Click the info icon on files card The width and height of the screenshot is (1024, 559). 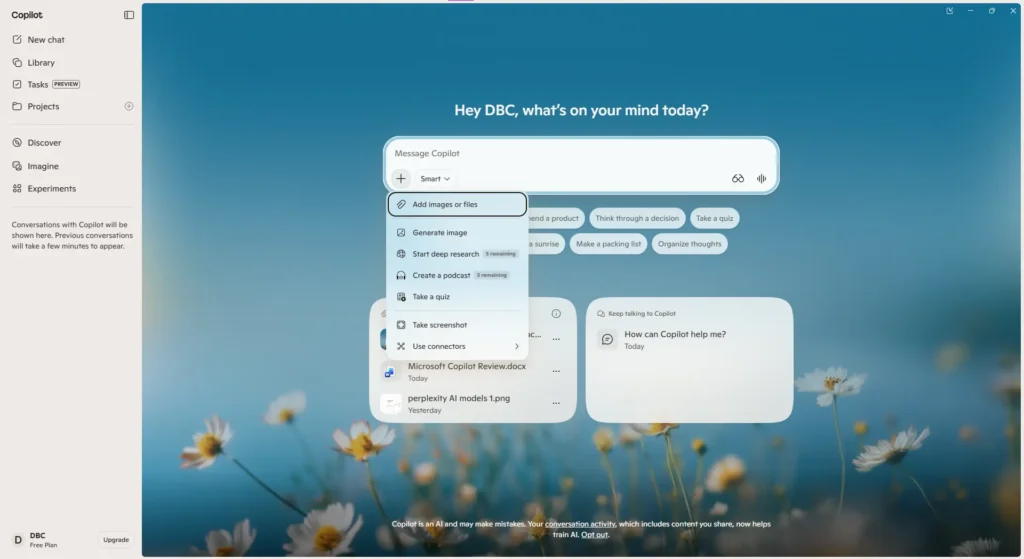[556, 314]
